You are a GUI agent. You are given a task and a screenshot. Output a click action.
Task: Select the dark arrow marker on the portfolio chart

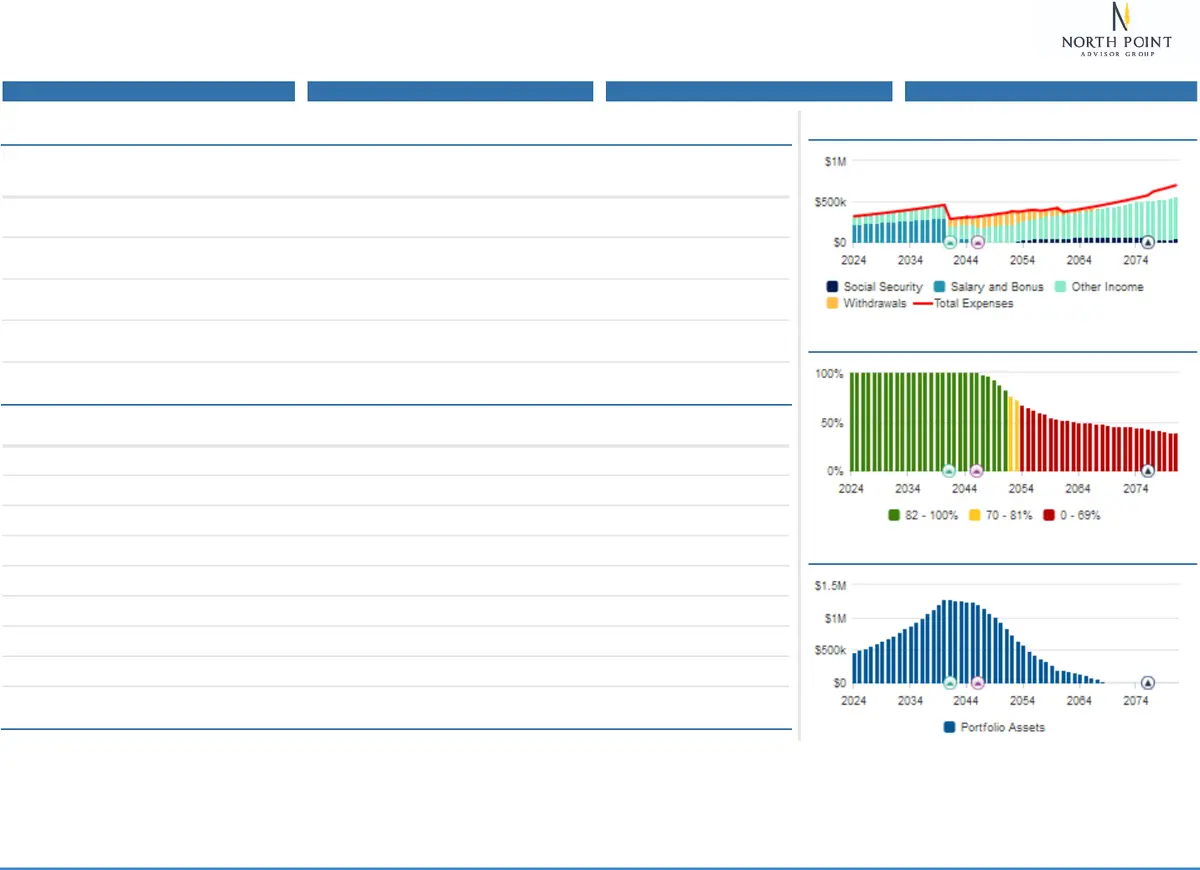click(x=1148, y=684)
